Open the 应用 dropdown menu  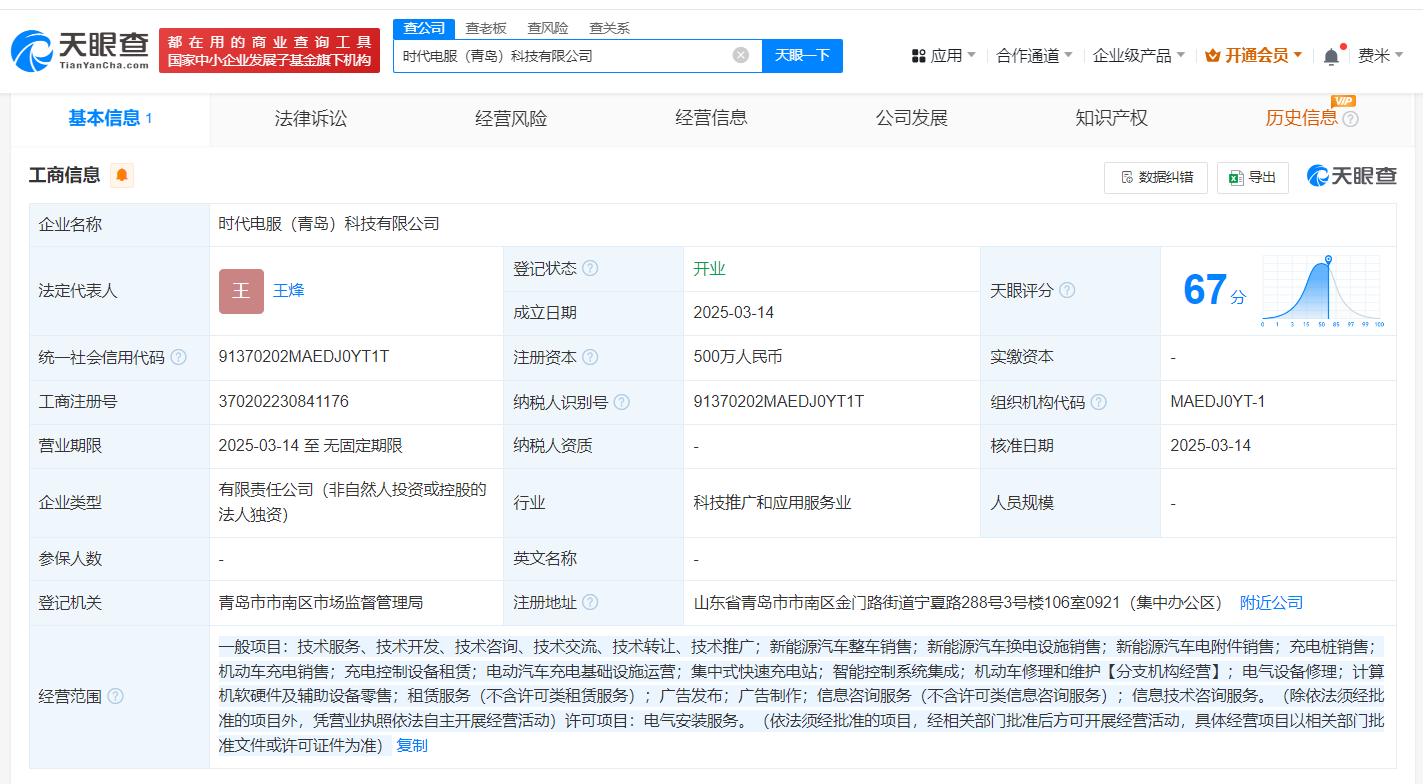(x=944, y=55)
